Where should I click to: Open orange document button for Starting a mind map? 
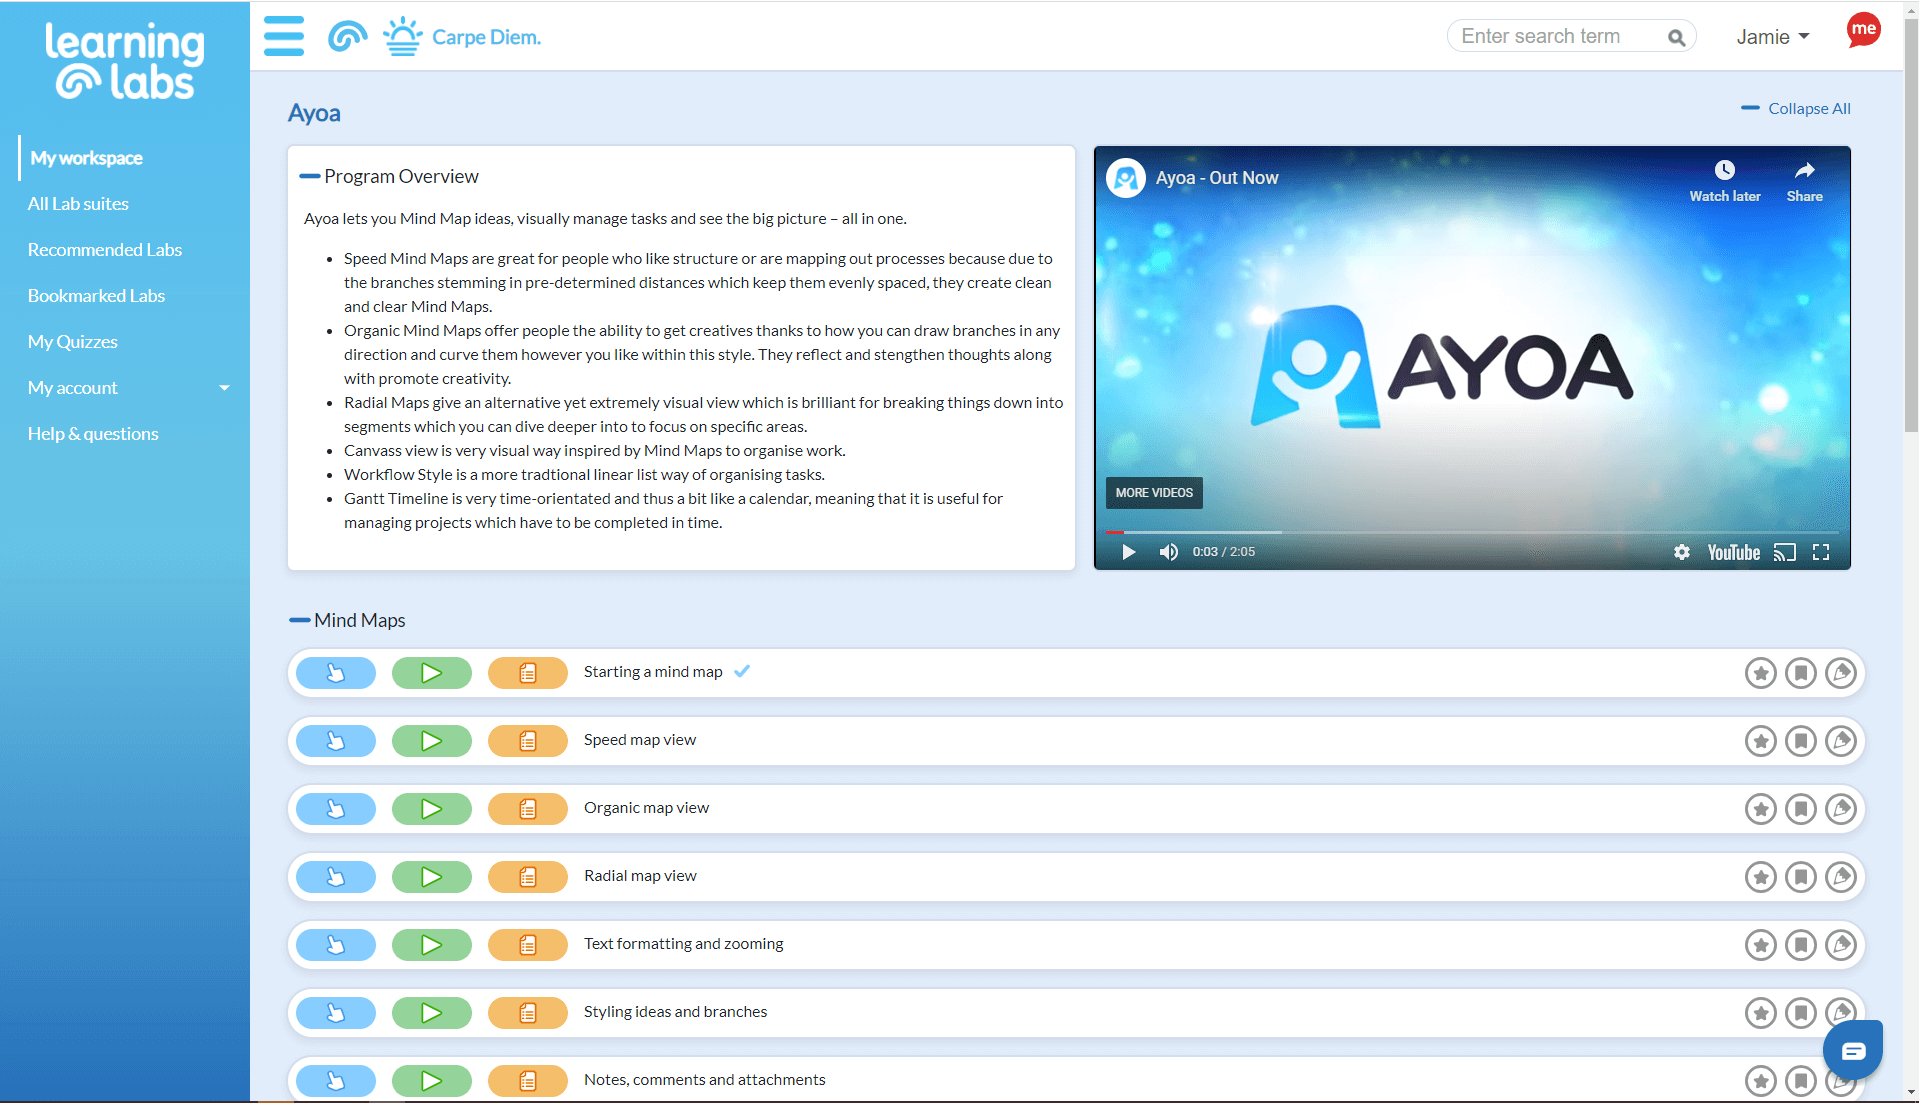coord(528,673)
